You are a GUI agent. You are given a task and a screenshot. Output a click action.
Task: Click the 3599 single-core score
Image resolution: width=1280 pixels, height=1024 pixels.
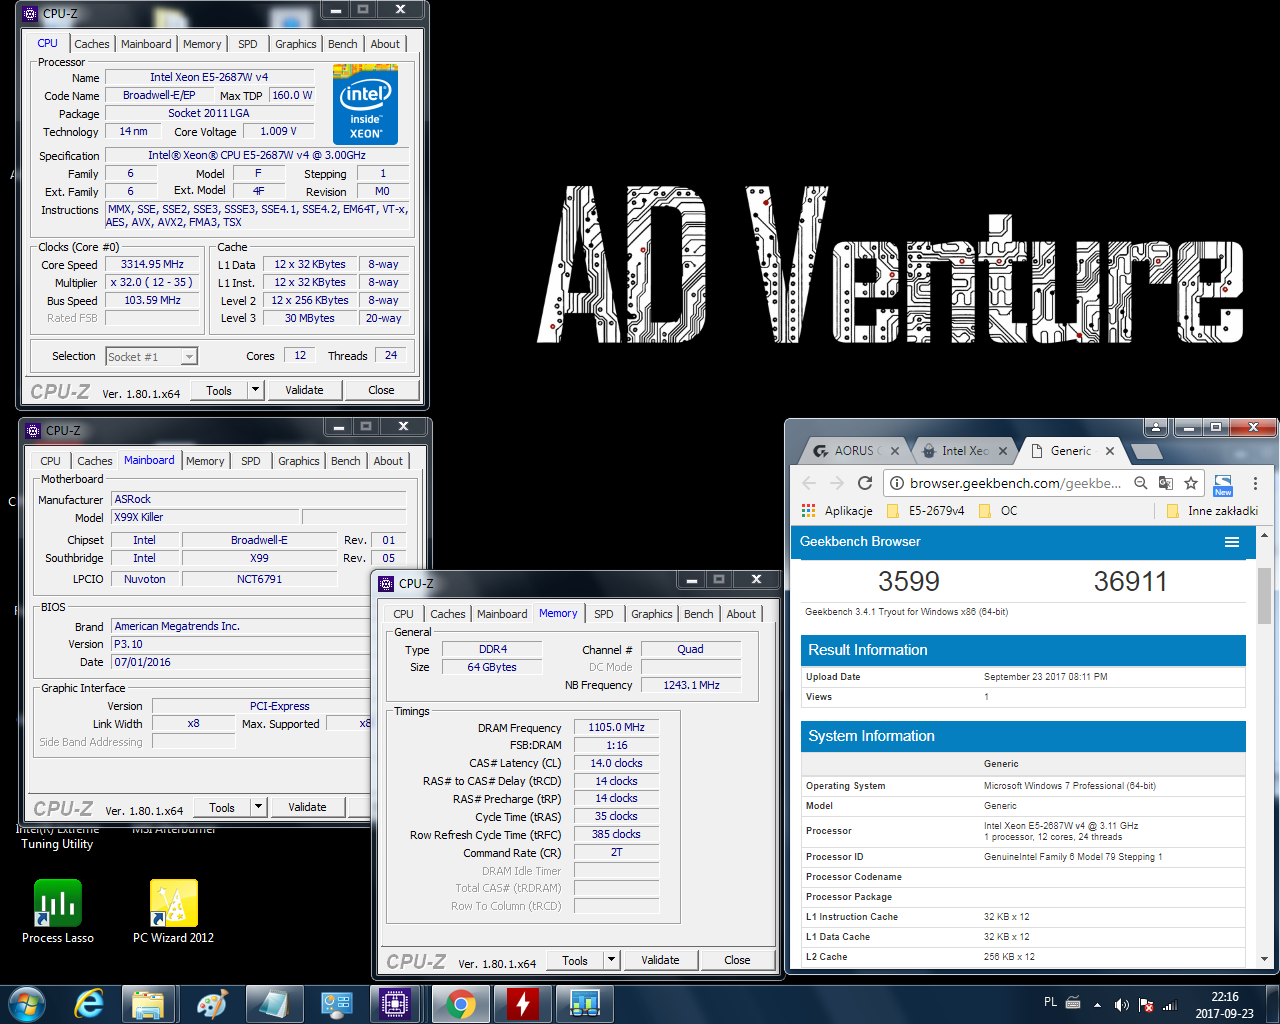909,581
